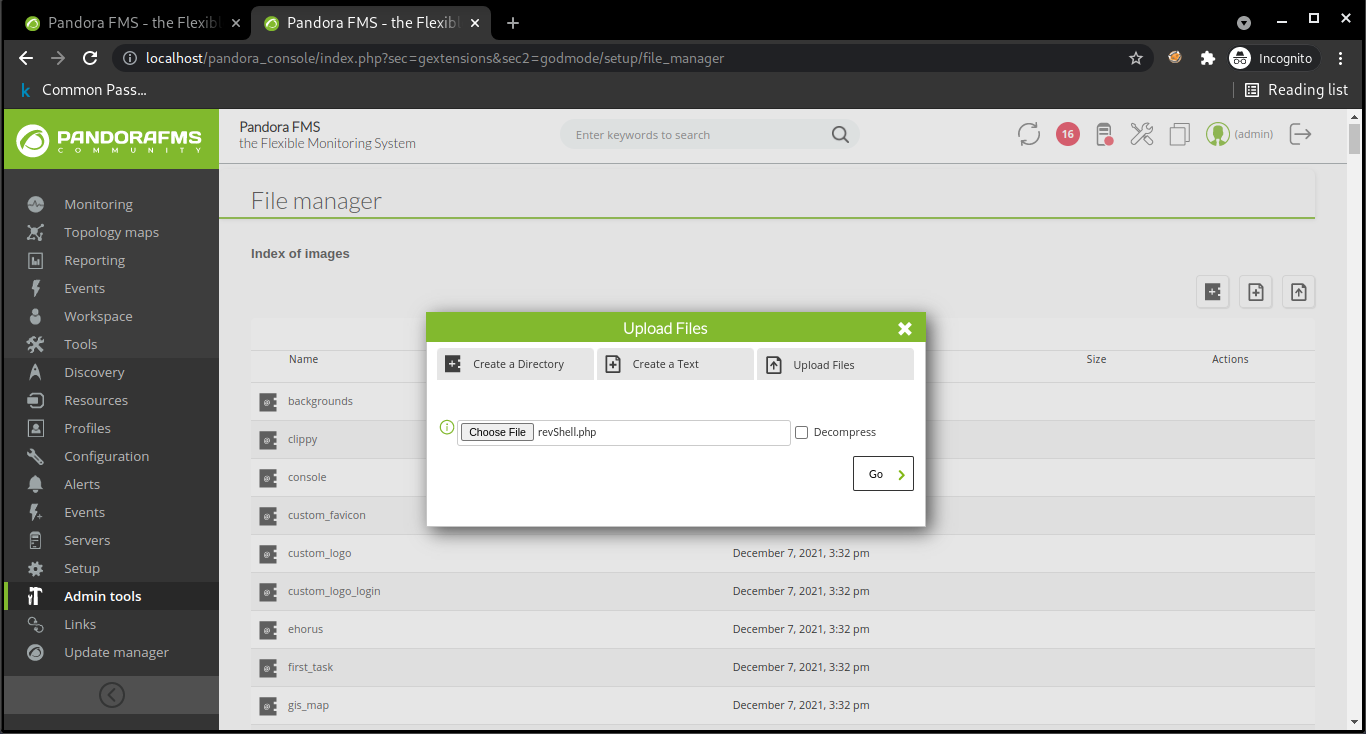1366x734 pixels.
Task: Click the upload file icon above the table
Action: pos(1298,292)
